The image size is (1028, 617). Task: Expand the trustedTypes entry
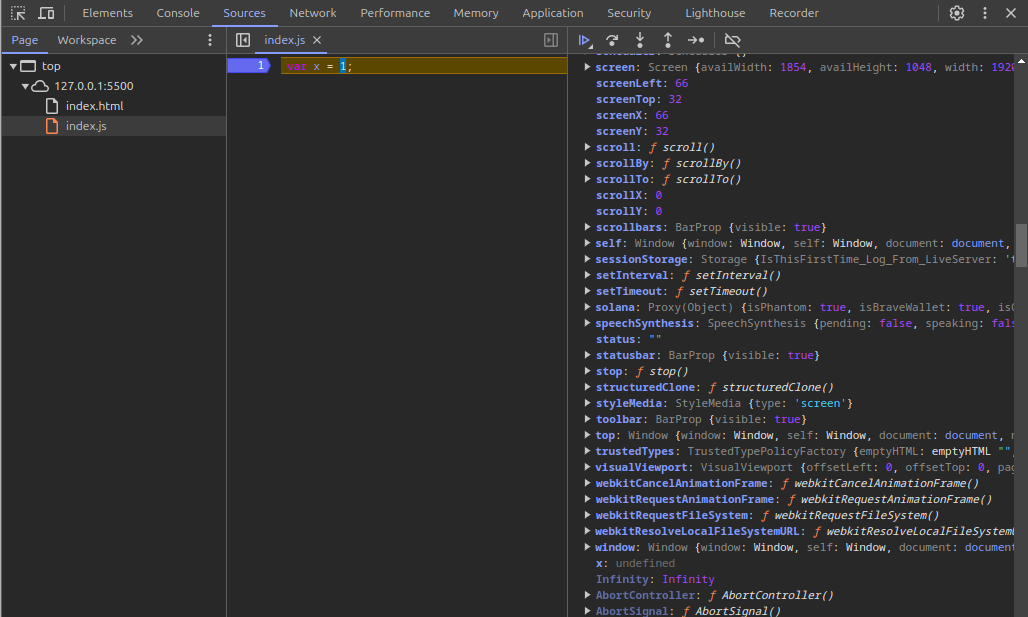click(x=587, y=451)
